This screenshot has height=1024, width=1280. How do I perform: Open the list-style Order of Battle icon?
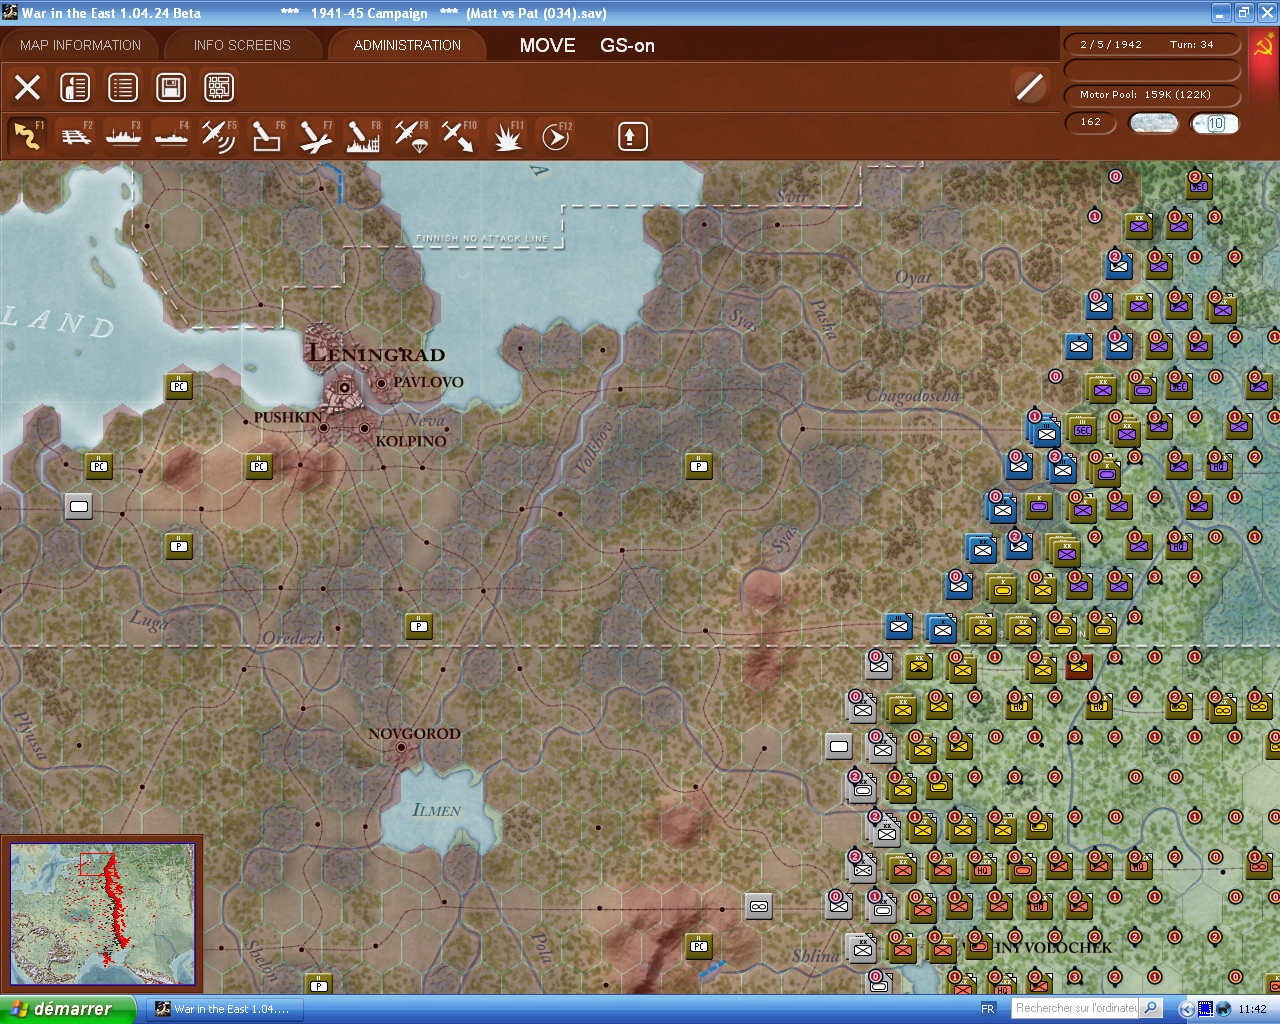pyautogui.click(x=123, y=87)
